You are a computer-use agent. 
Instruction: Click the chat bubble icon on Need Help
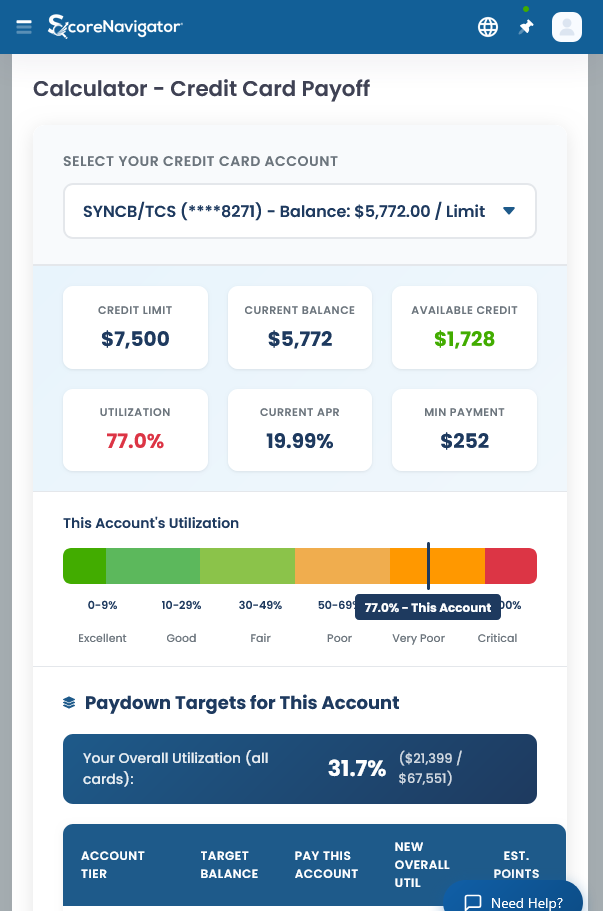(x=472, y=902)
